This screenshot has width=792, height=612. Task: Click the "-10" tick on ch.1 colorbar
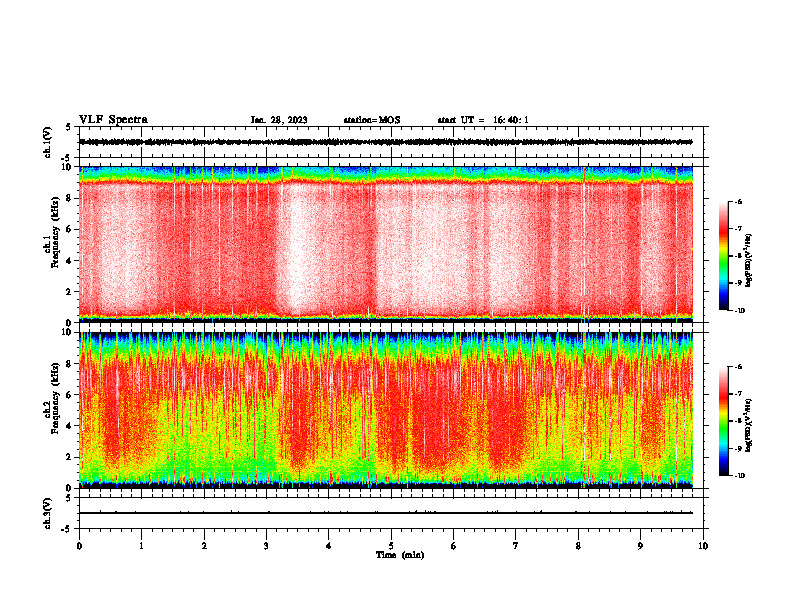pos(739,310)
